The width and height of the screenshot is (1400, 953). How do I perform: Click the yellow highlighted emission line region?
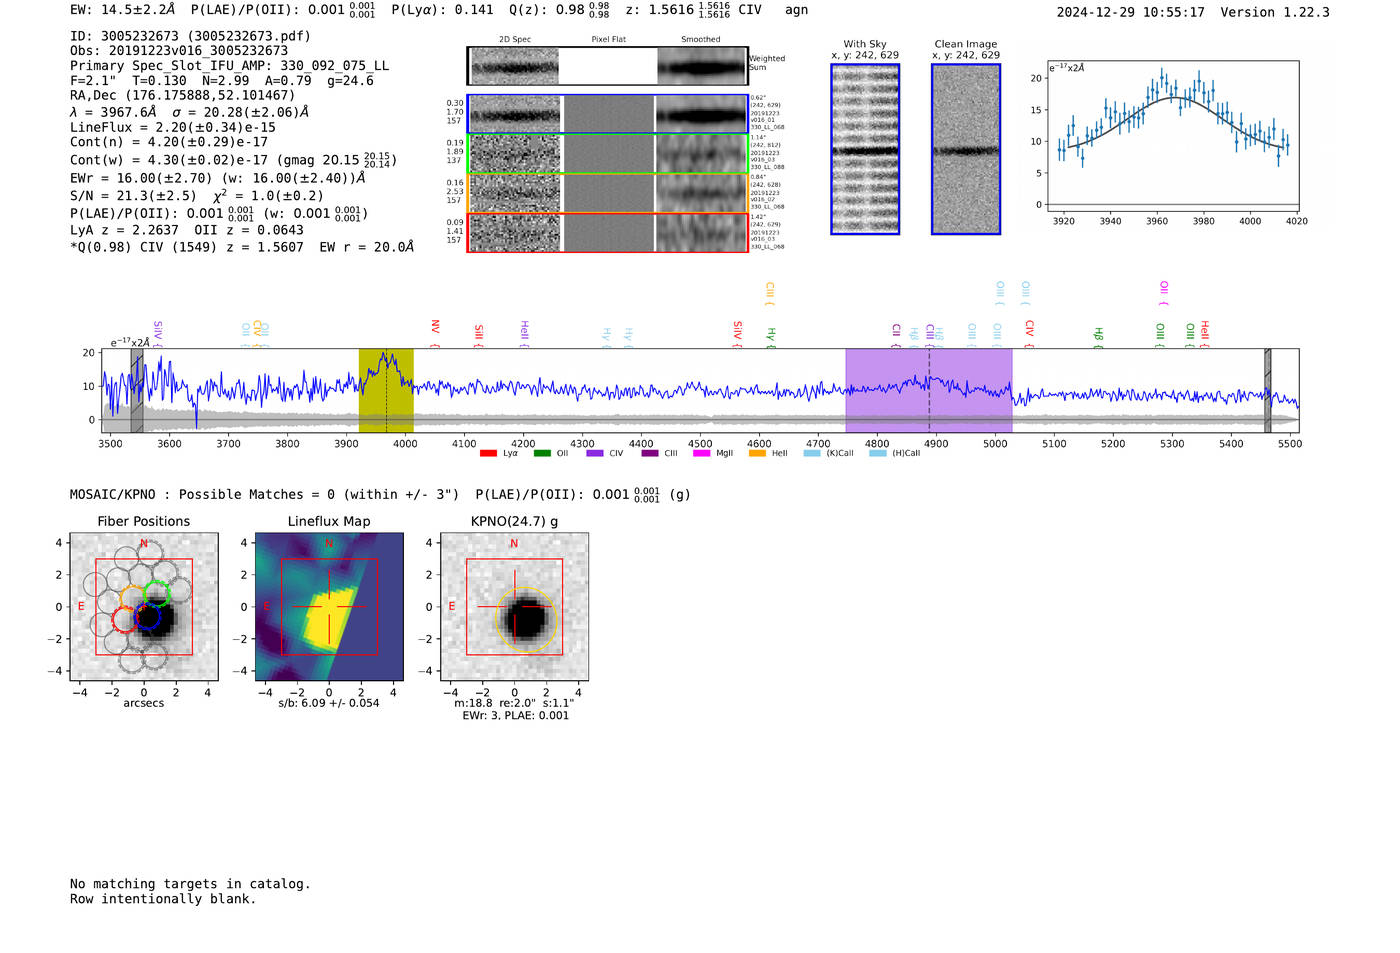coord(386,390)
